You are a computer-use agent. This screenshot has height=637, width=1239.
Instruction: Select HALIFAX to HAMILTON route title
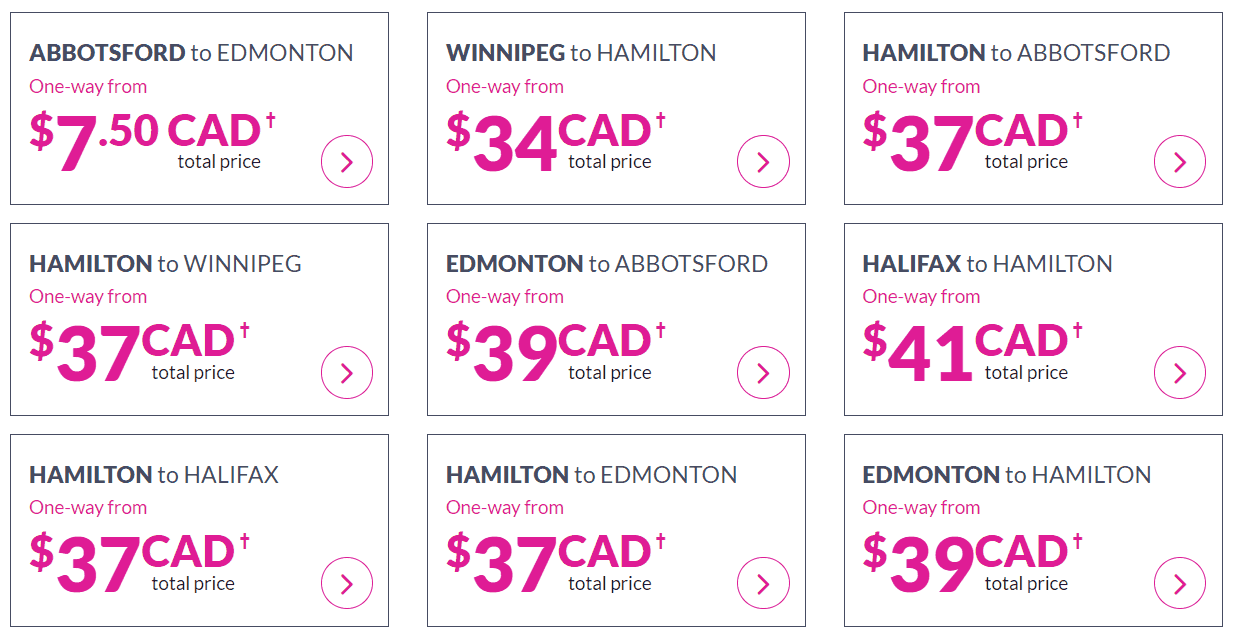tap(987, 264)
